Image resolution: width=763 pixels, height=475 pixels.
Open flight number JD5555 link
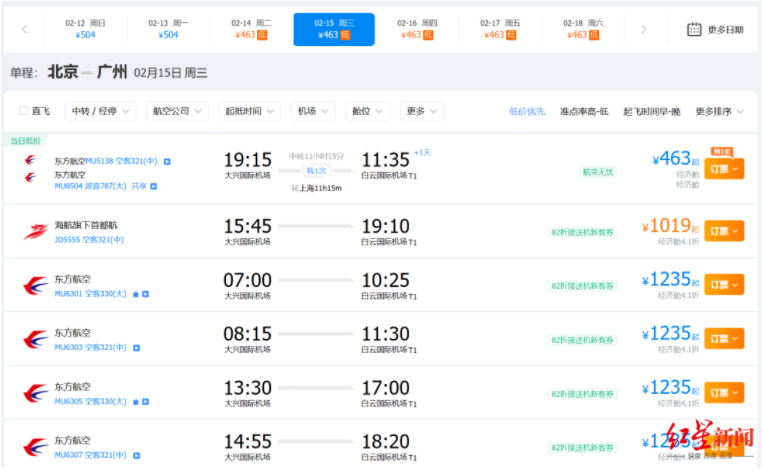67,240
